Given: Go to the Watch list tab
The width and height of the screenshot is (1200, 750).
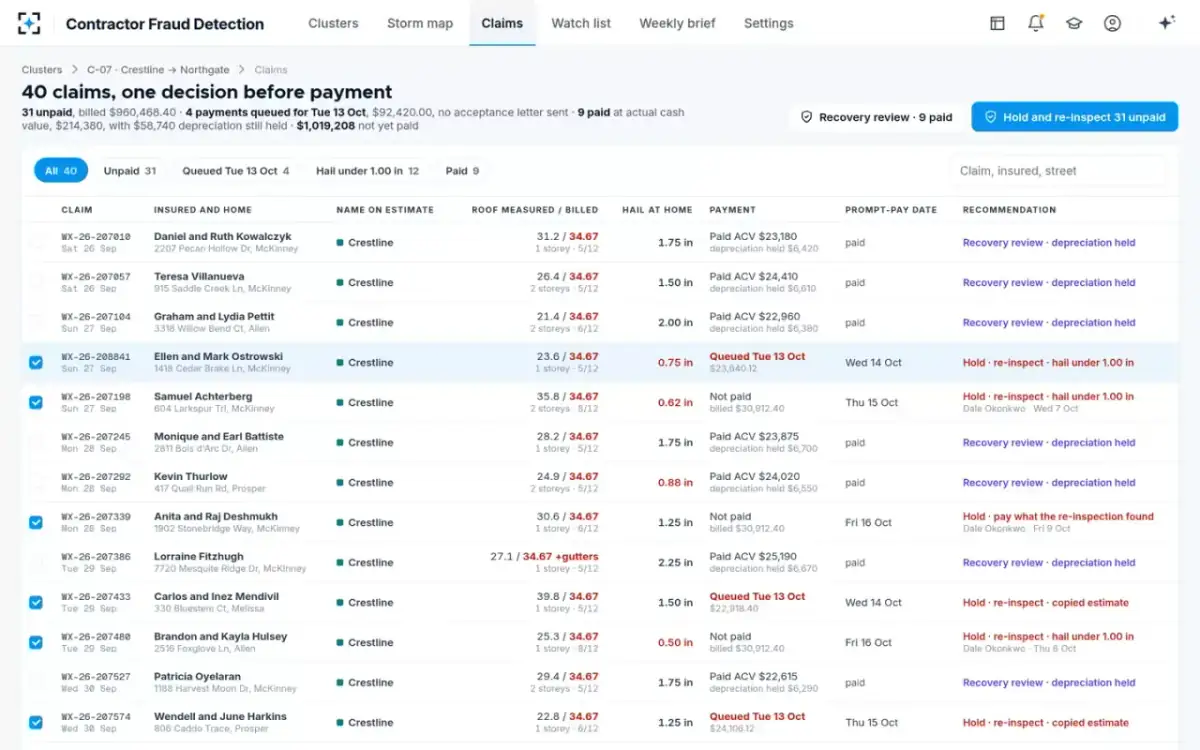Looking at the screenshot, I should tap(581, 23).
